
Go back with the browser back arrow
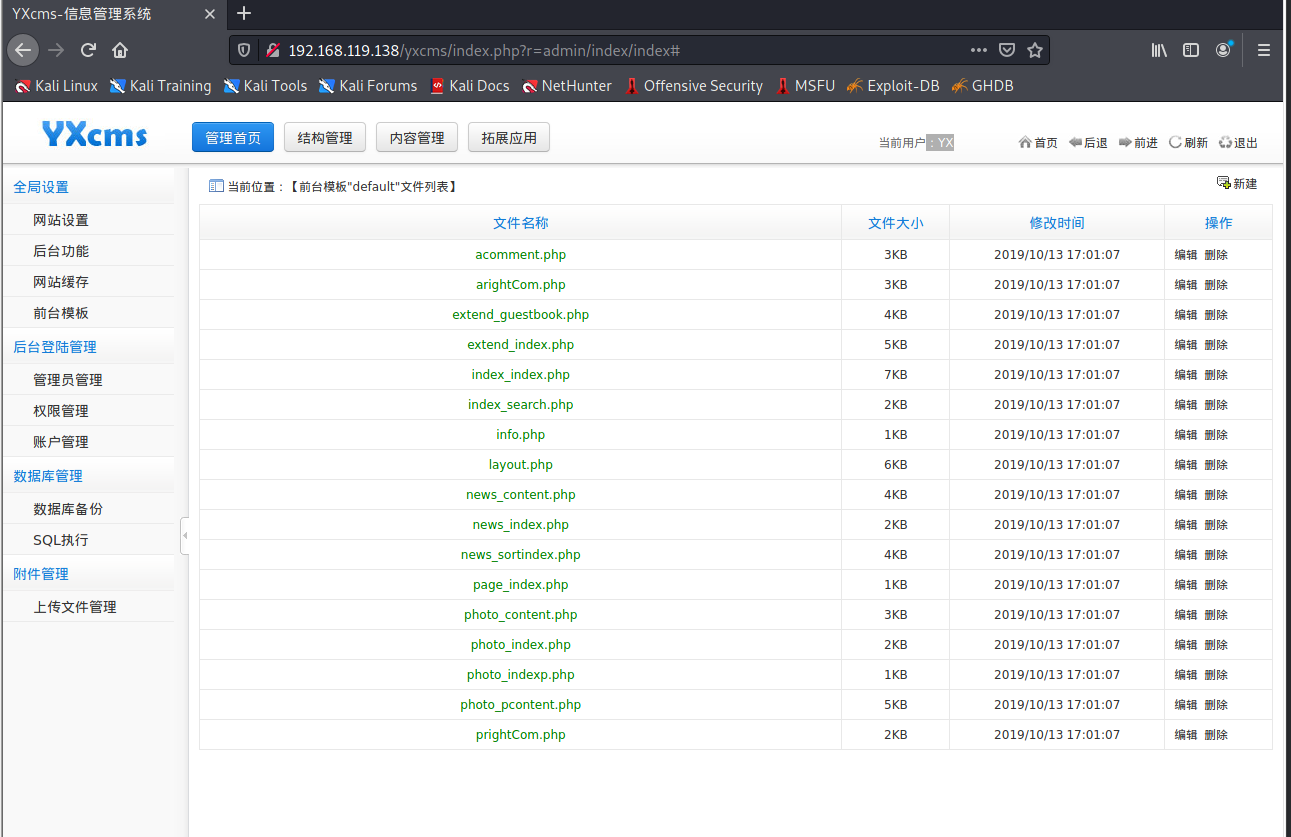coord(23,50)
